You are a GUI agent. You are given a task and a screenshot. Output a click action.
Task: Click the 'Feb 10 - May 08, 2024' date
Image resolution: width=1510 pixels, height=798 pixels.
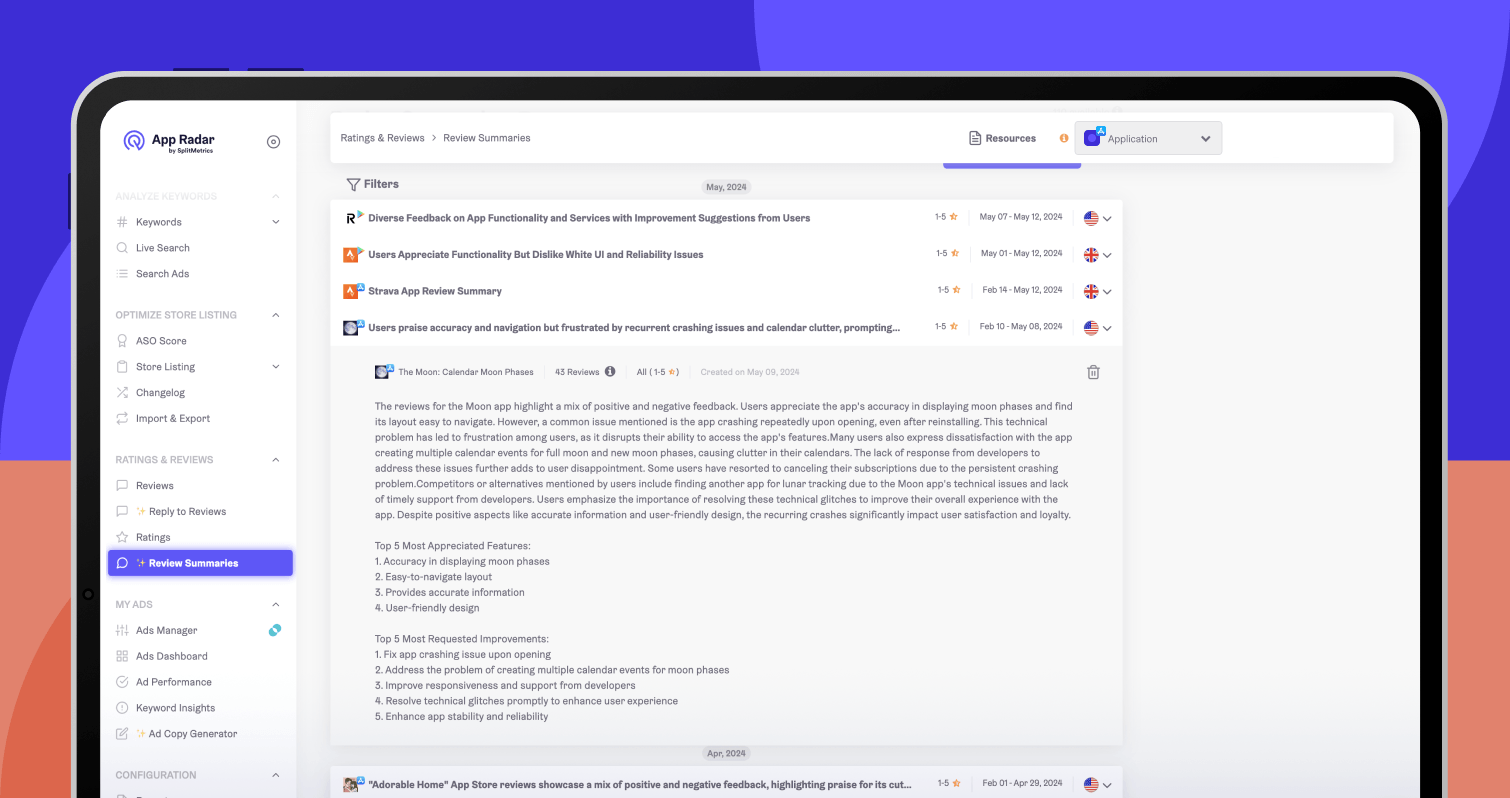tap(1021, 327)
